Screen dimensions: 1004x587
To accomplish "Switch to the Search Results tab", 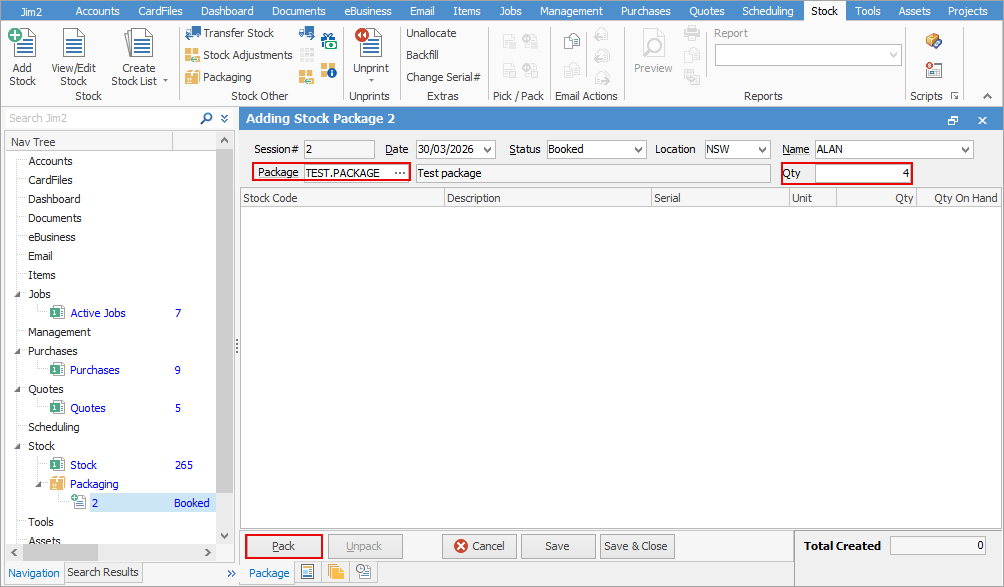I will (103, 572).
